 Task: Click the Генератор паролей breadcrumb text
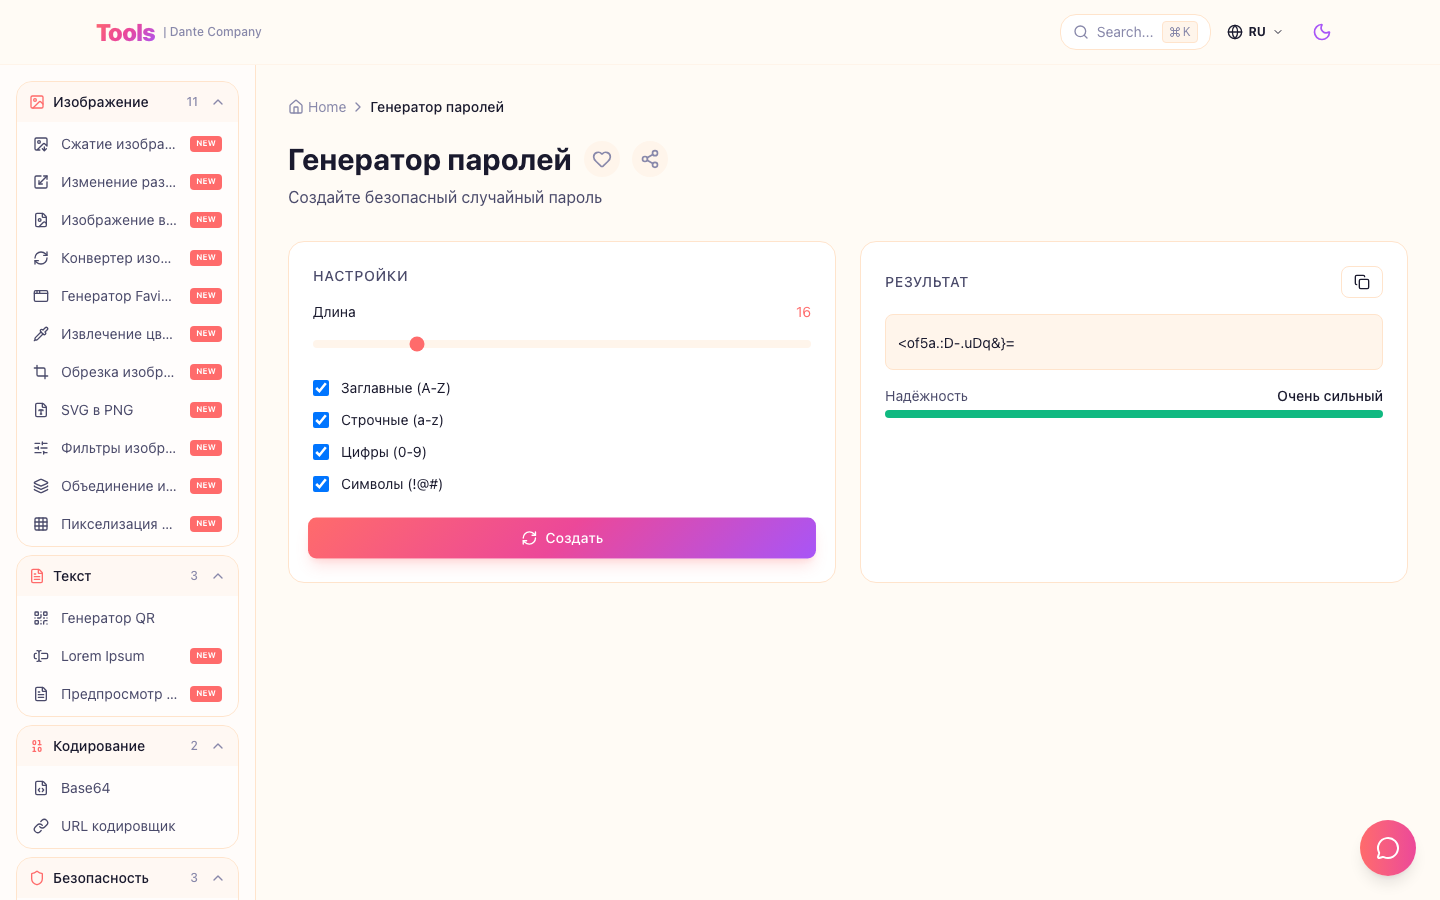(437, 107)
